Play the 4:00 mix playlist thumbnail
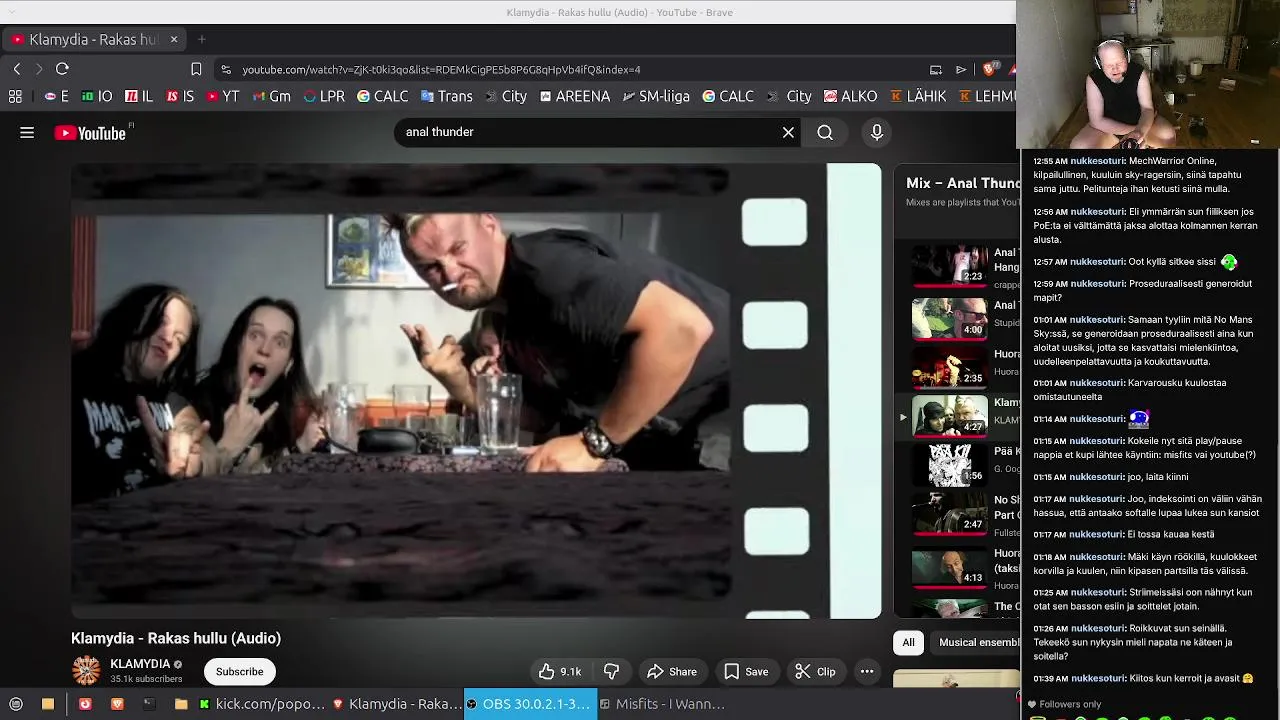 [949, 318]
